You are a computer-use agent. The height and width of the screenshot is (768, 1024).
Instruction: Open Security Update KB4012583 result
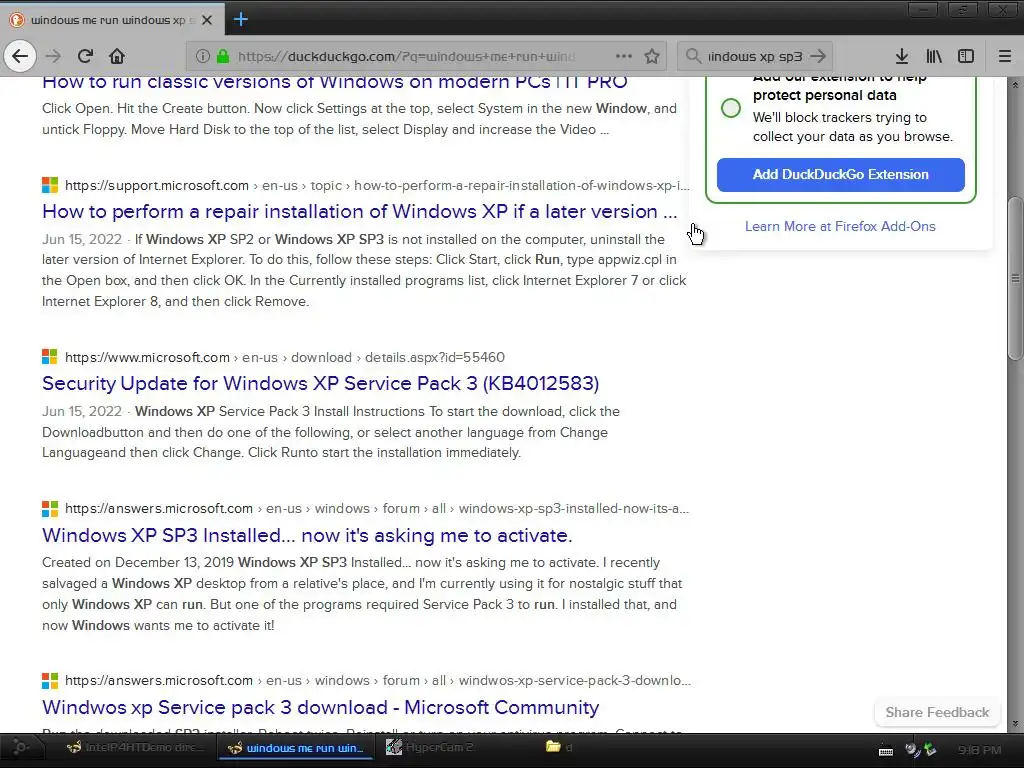click(321, 383)
